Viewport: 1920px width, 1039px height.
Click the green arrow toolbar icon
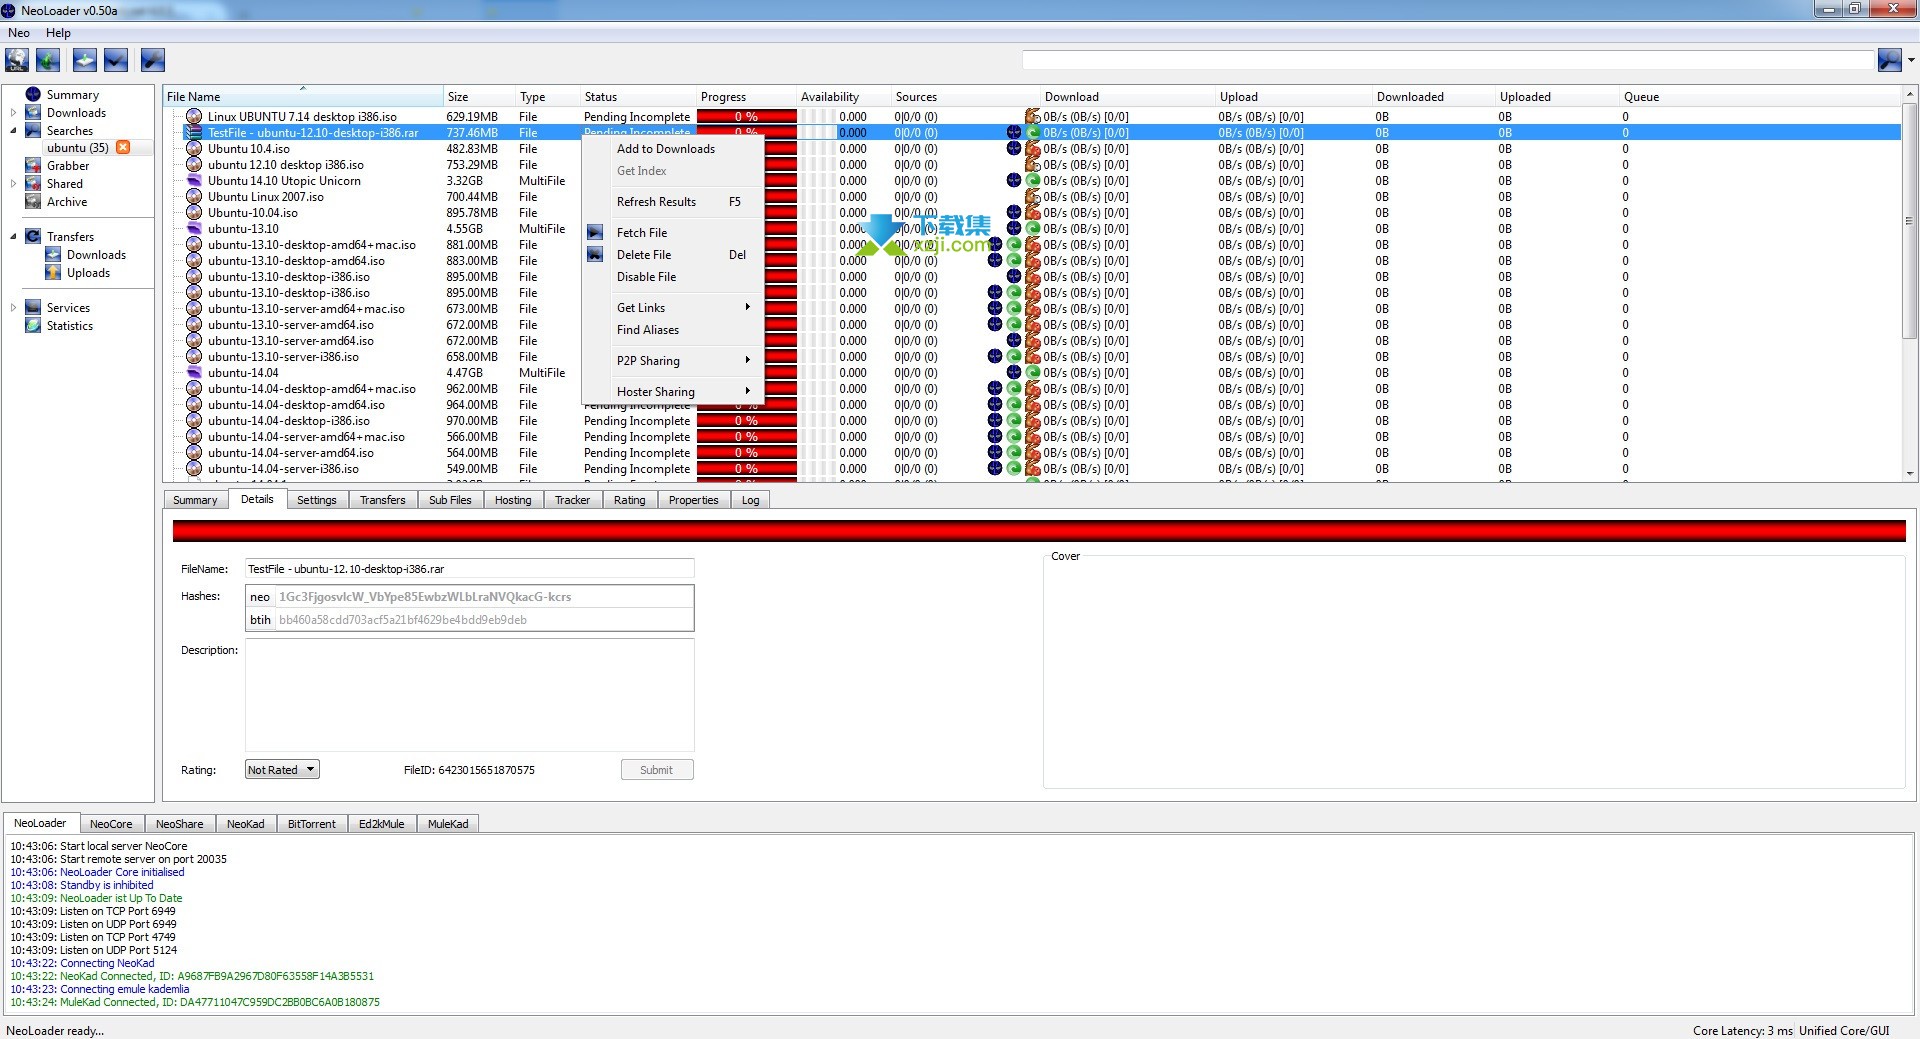[48, 60]
